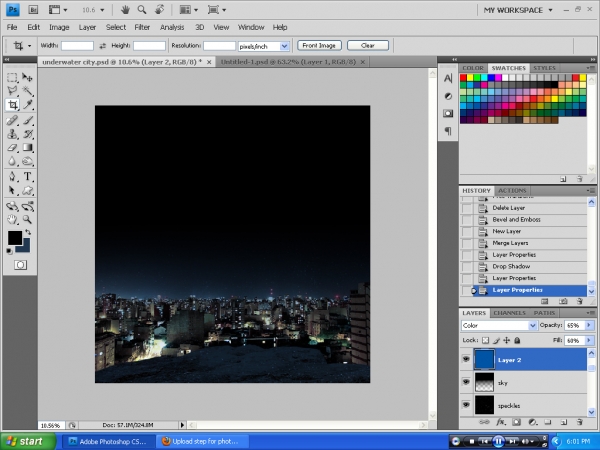Launch Bridge from the application bar
This screenshot has height=450, width=600.
(33, 10)
